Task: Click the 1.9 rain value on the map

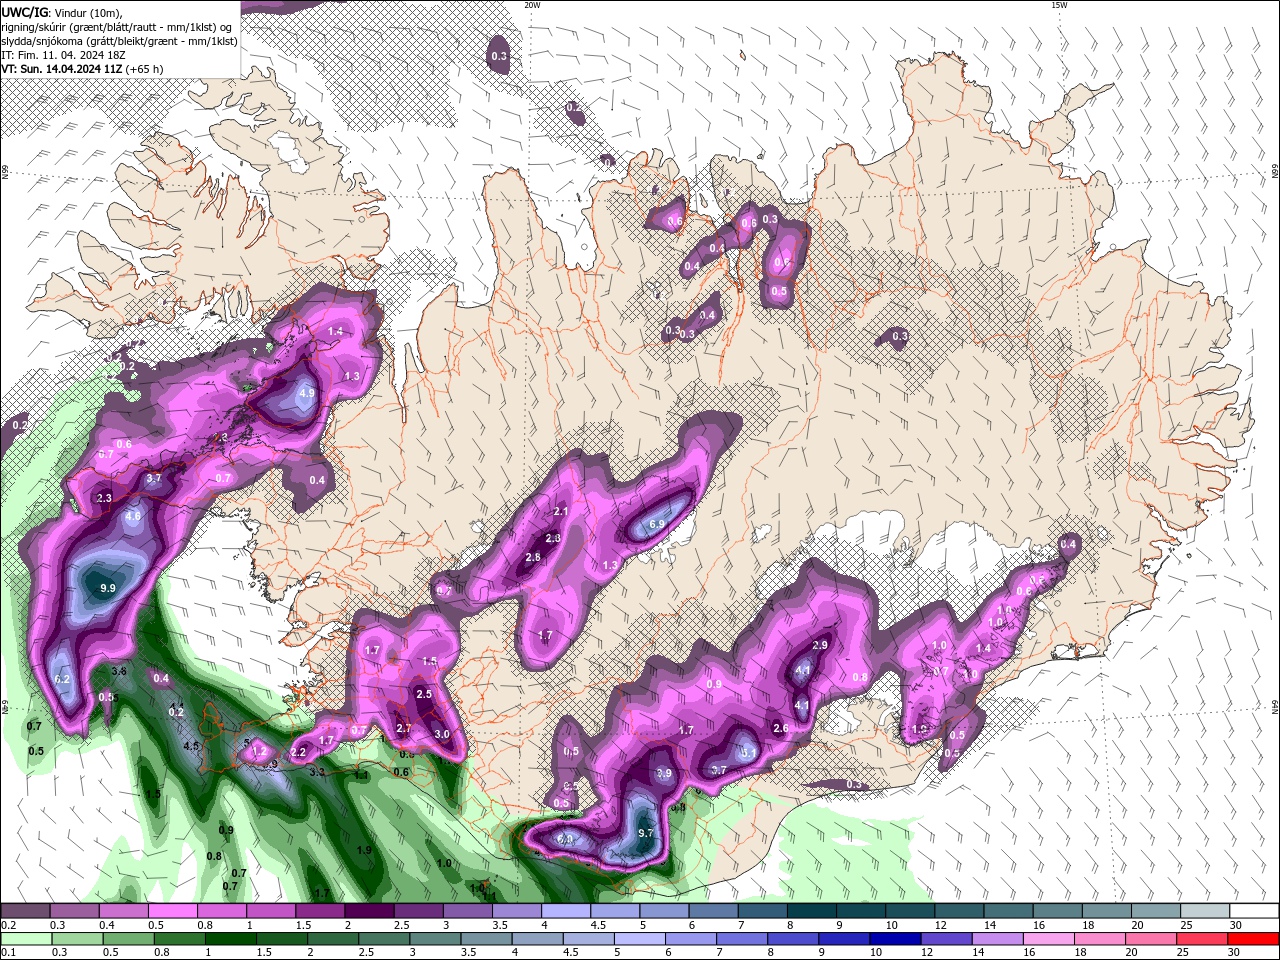Action: [365, 850]
